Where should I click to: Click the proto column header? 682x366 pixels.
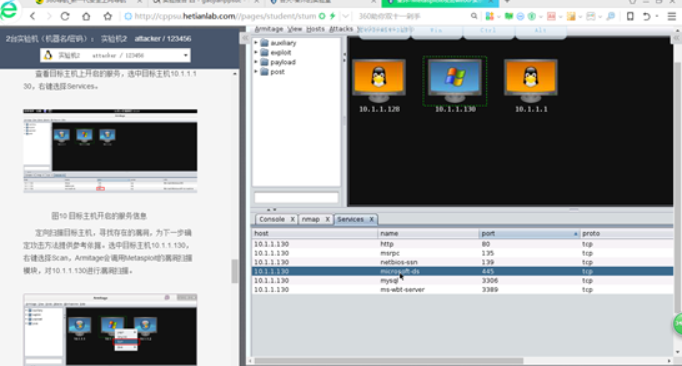(627, 234)
